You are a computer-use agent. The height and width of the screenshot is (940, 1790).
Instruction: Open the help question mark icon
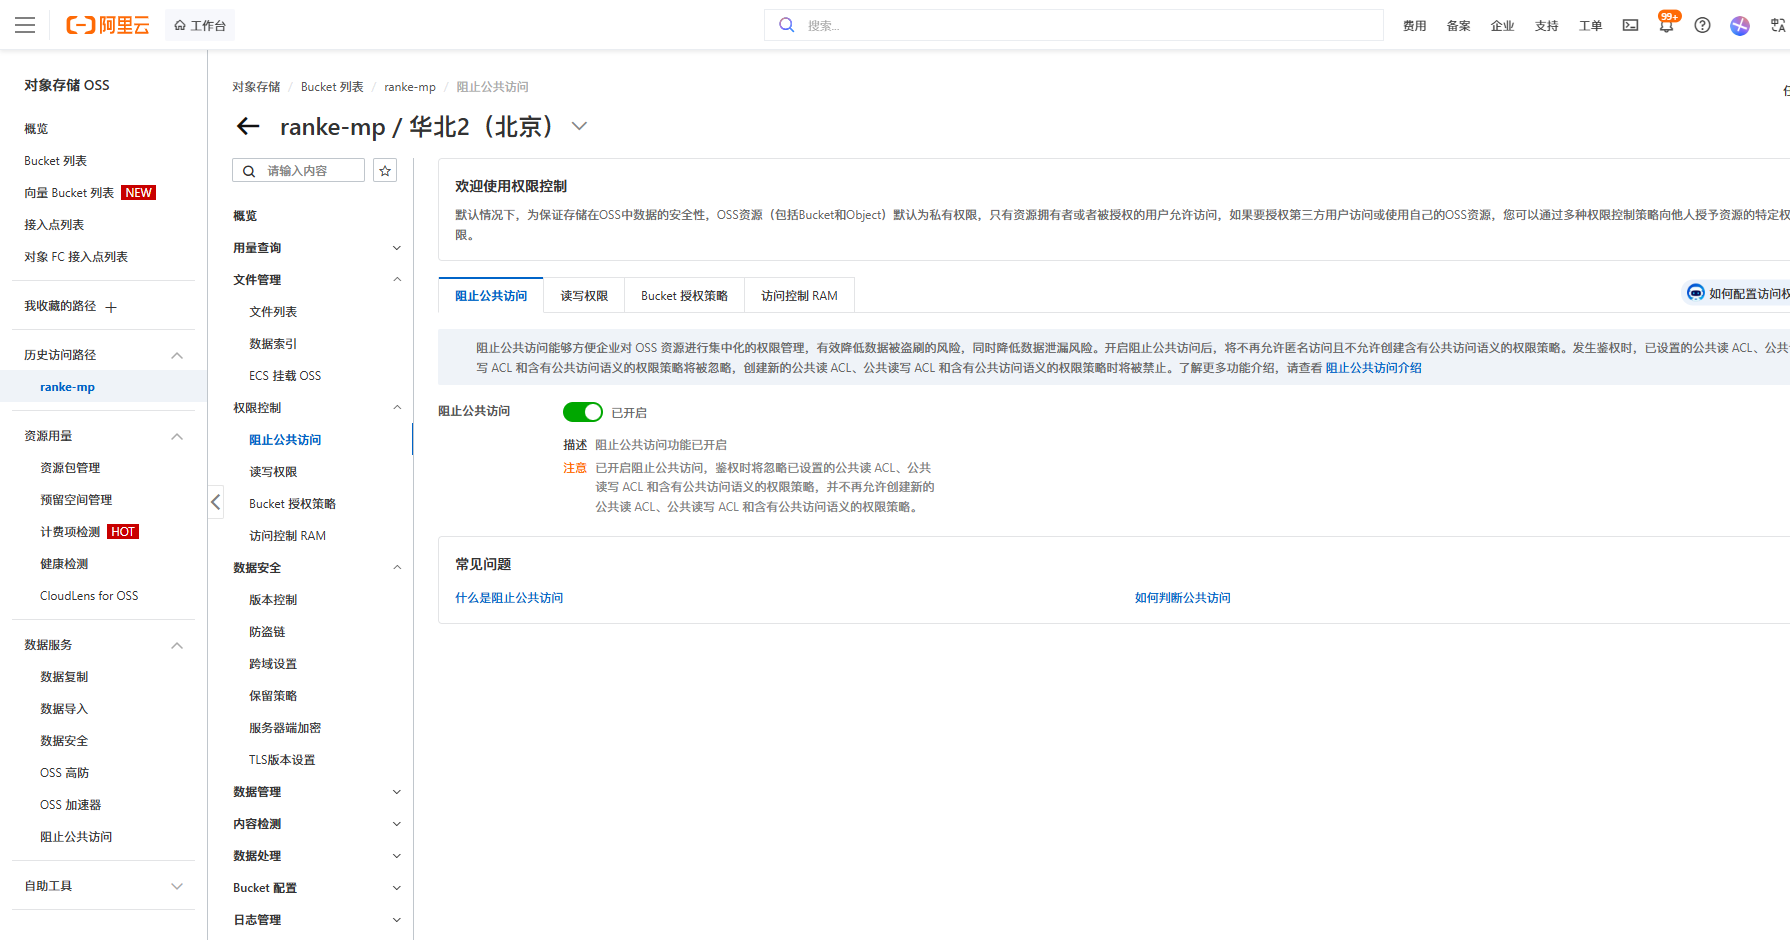coord(1702,25)
